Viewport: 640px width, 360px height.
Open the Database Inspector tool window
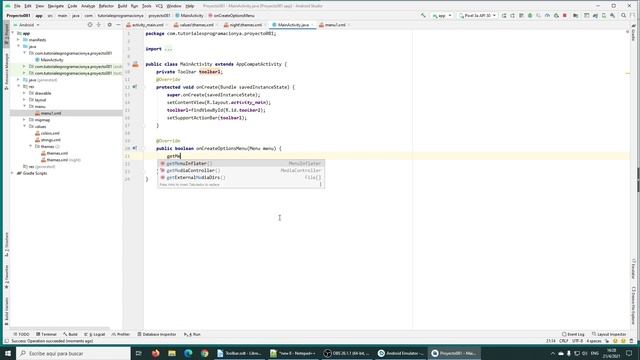click(x=157, y=334)
